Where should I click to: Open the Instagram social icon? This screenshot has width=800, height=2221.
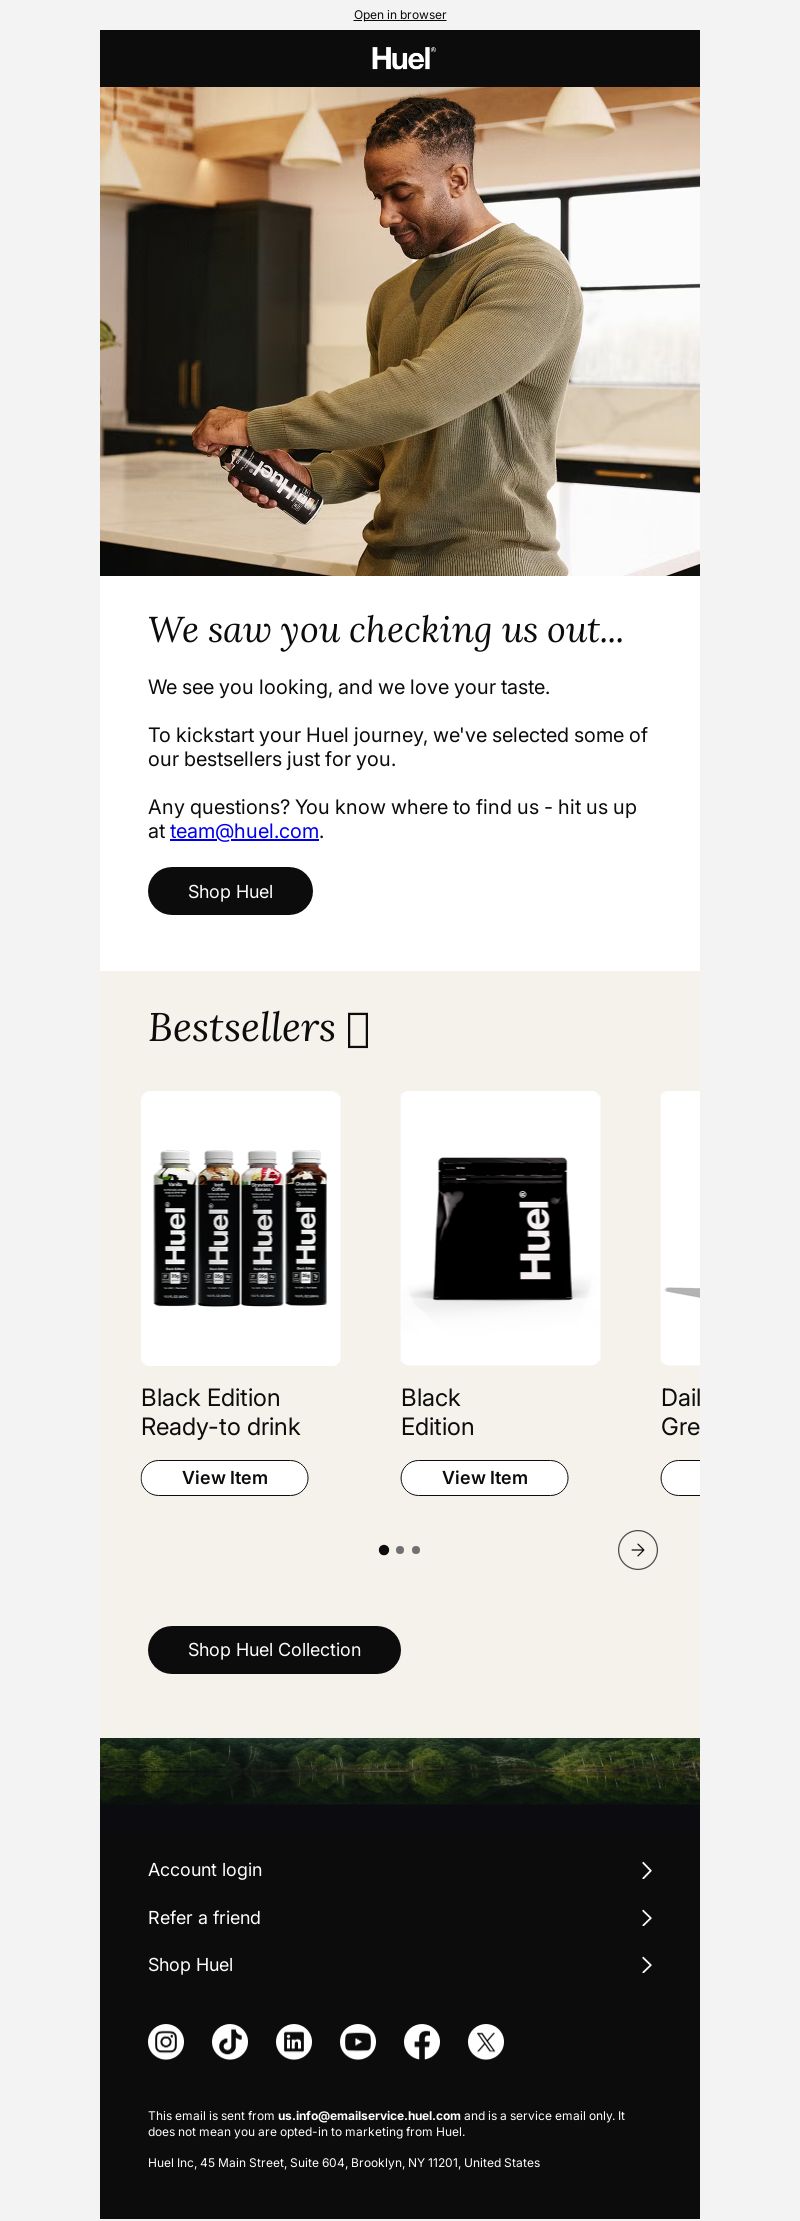[x=166, y=2042]
